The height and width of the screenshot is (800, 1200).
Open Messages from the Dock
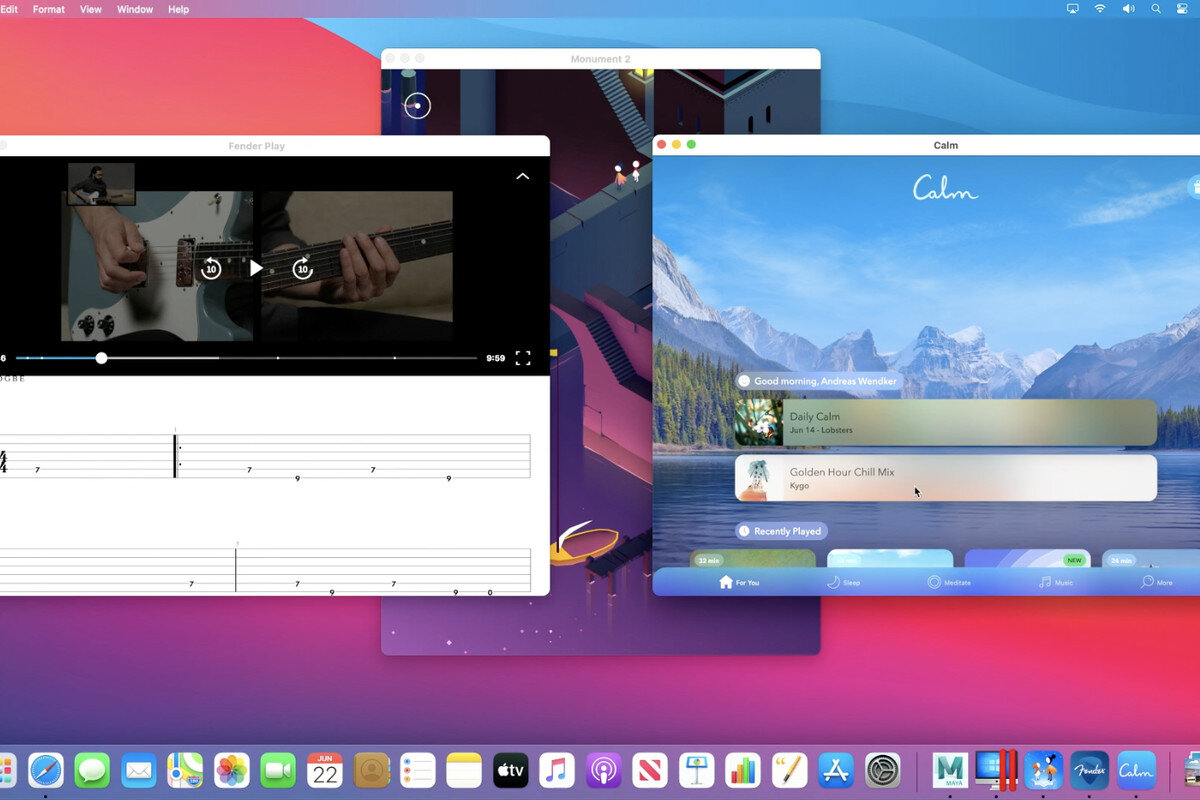(92, 770)
